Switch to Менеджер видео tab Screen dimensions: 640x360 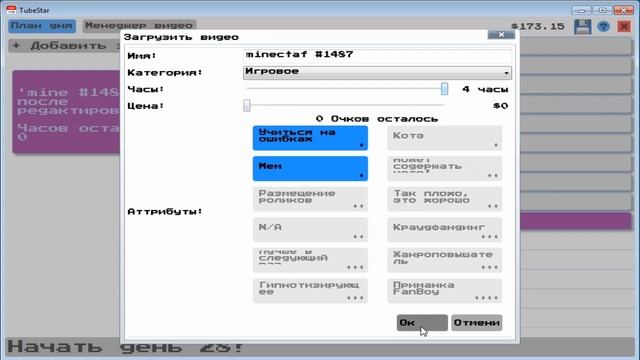139,26
